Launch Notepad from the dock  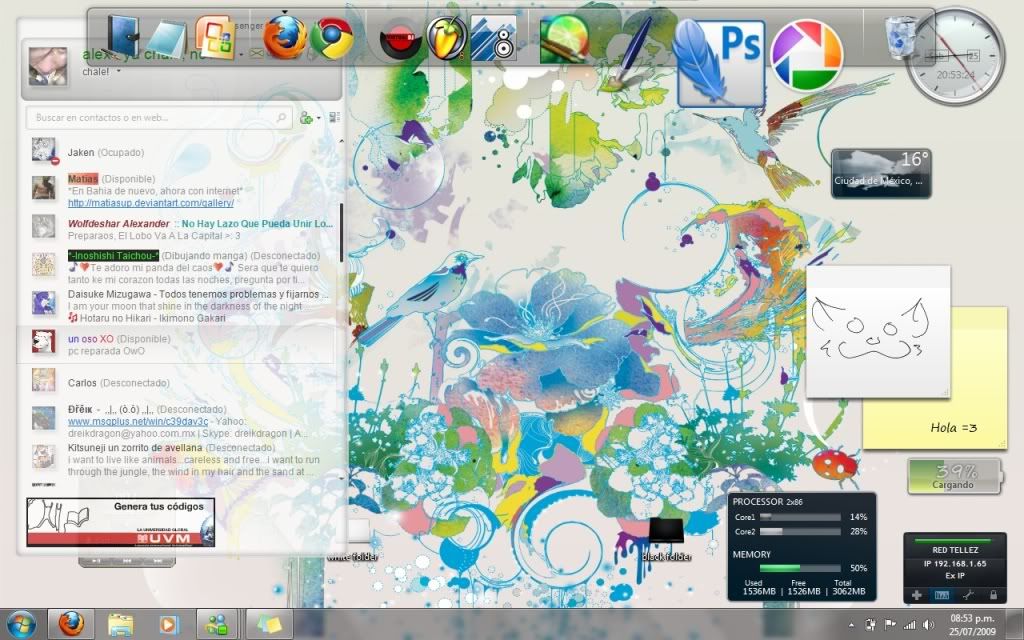pos(167,39)
